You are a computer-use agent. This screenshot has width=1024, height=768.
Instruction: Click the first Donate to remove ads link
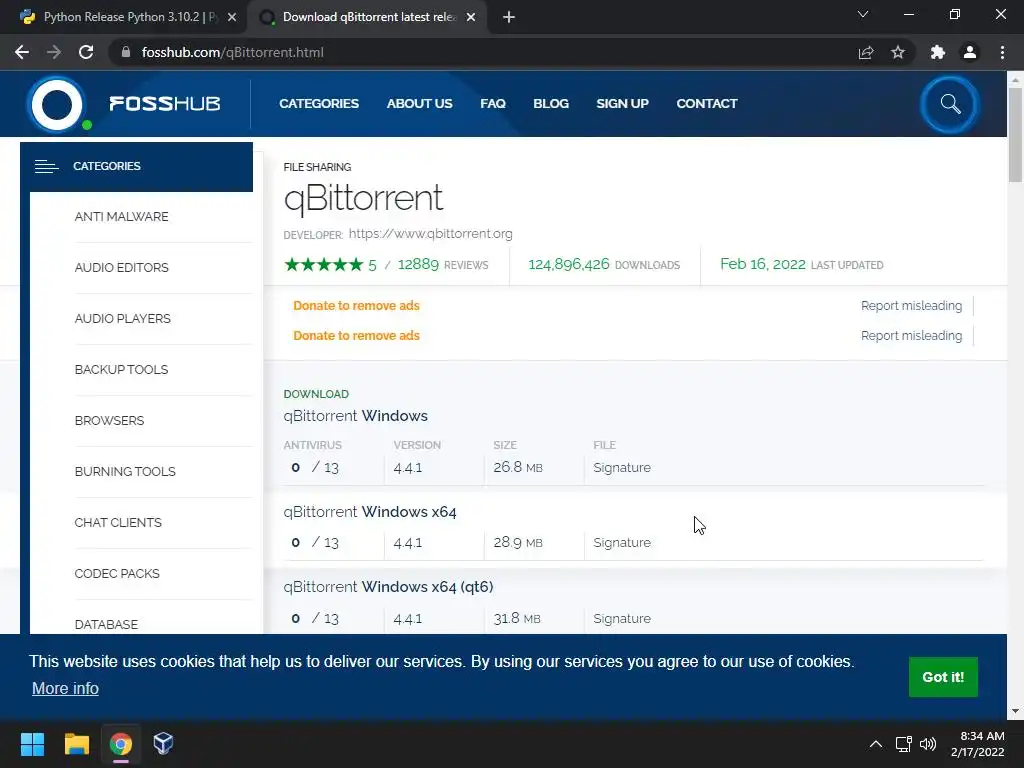[x=356, y=306]
